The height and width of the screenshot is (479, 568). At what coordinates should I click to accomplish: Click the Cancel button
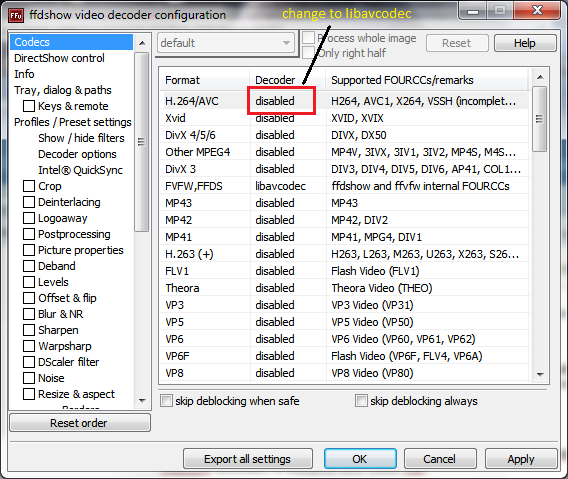(440, 459)
